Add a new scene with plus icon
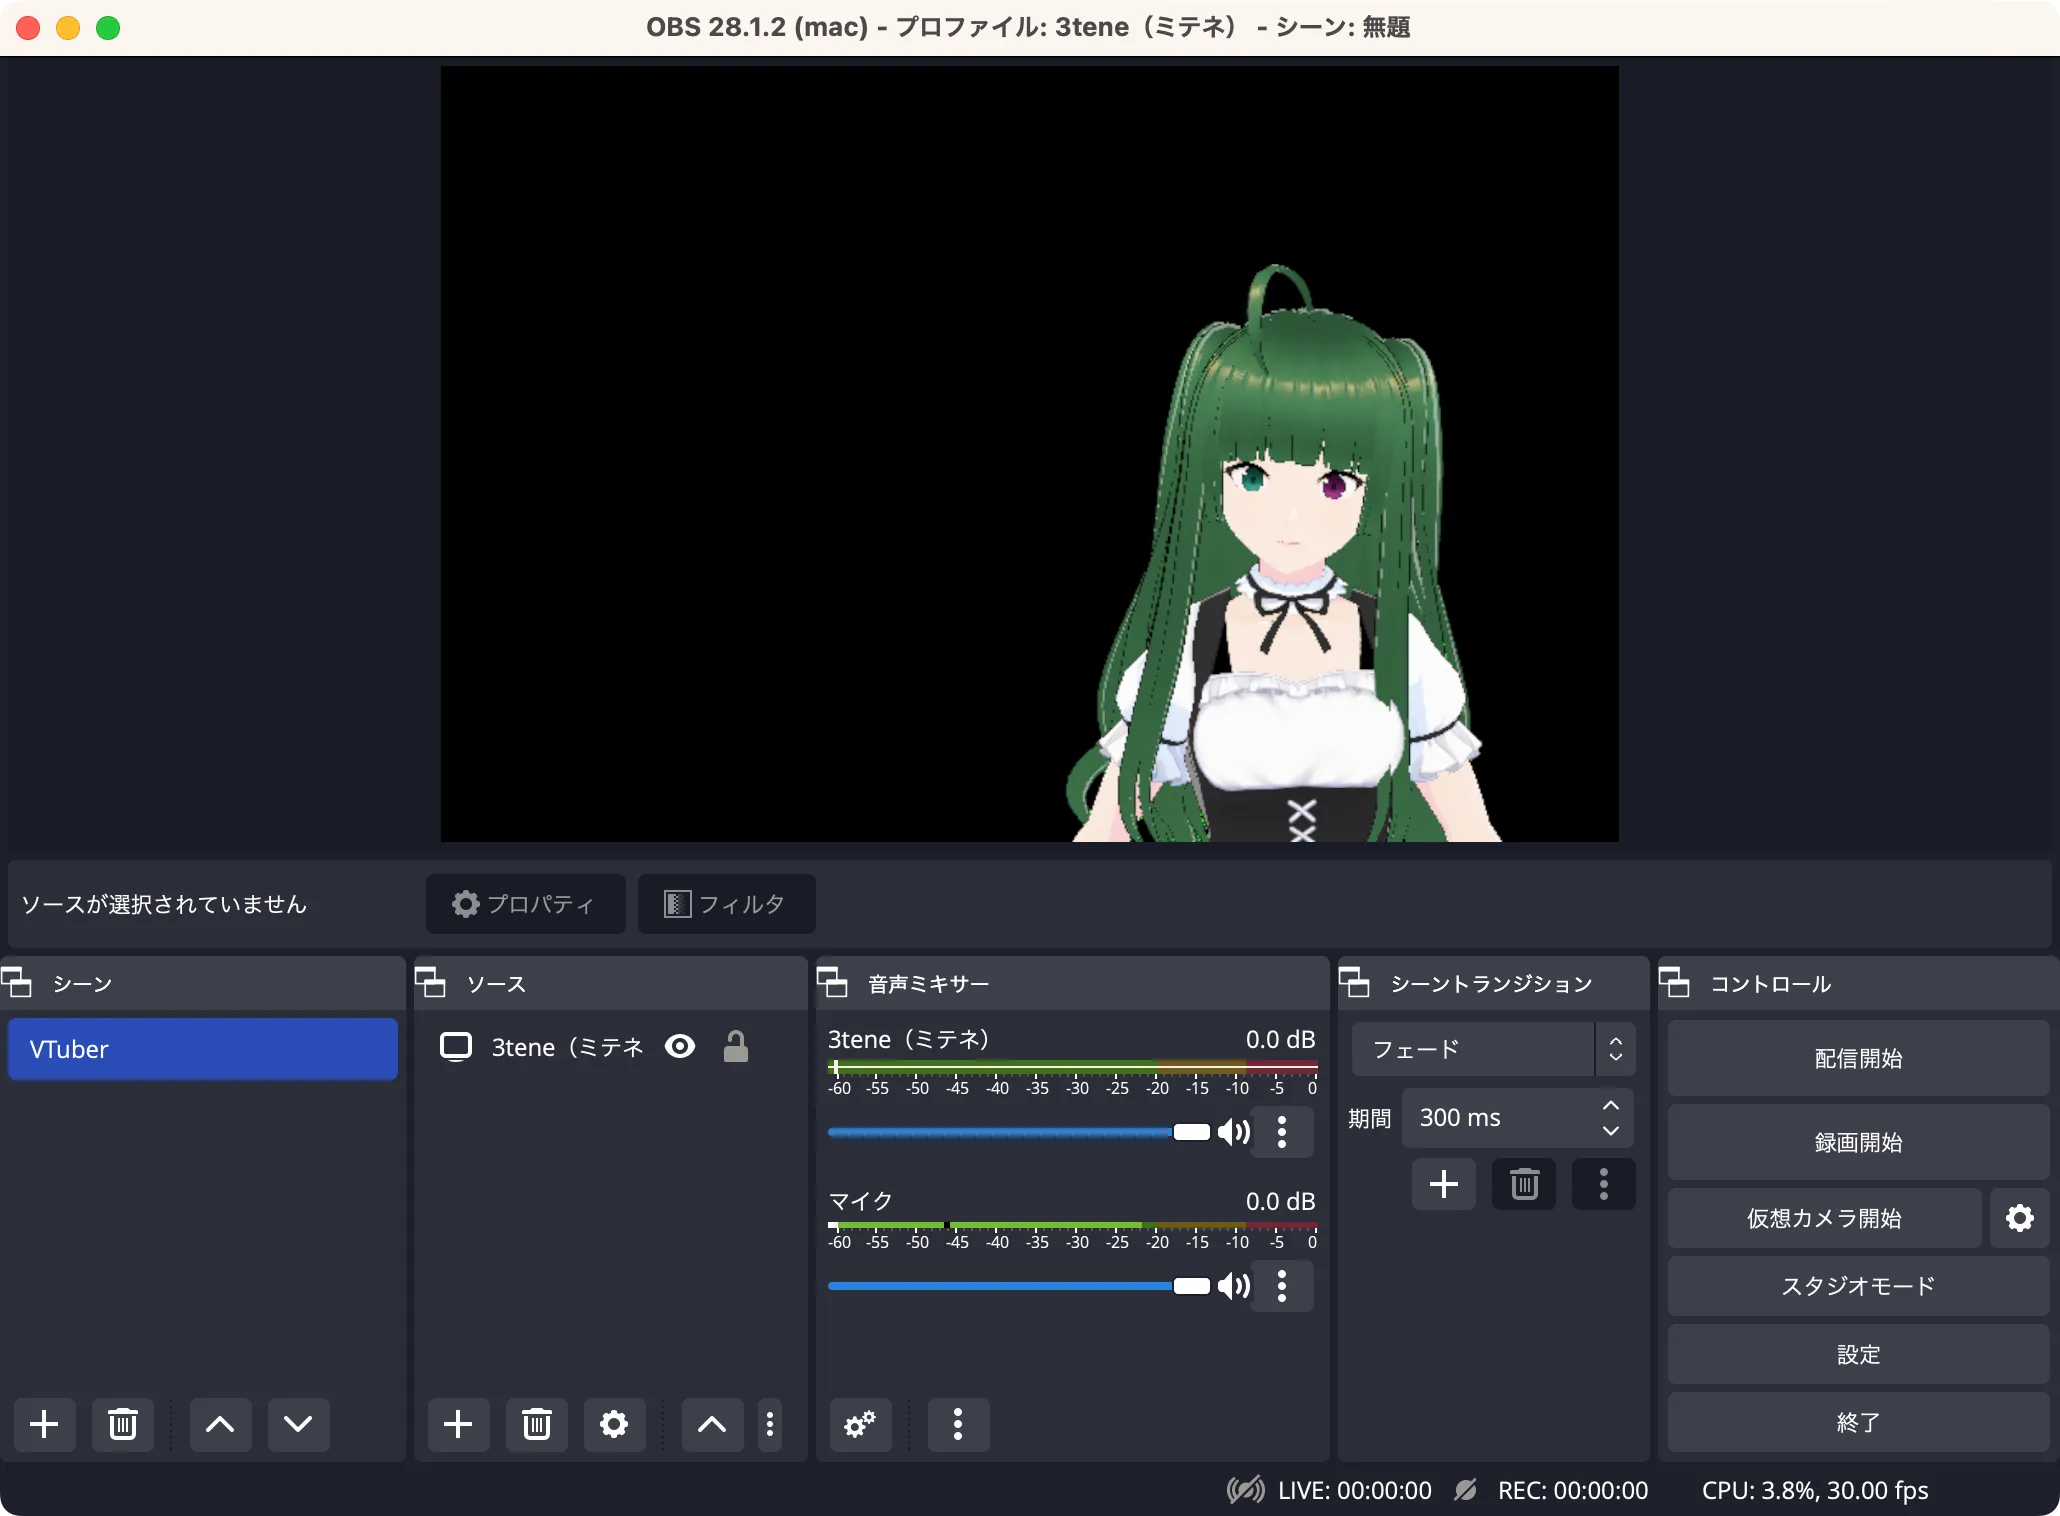2060x1516 pixels. click(44, 1424)
